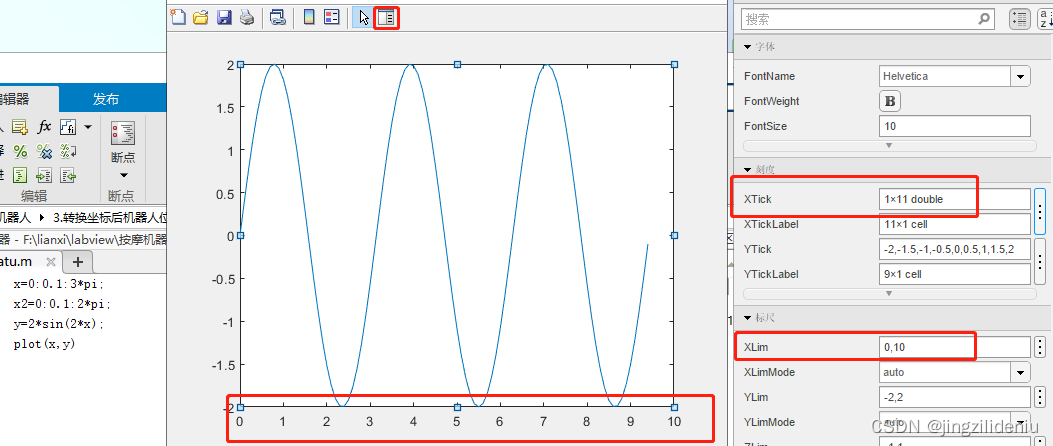Open the XLimMode dropdown
Screen dimensions: 1053x446
pos(1021,372)
